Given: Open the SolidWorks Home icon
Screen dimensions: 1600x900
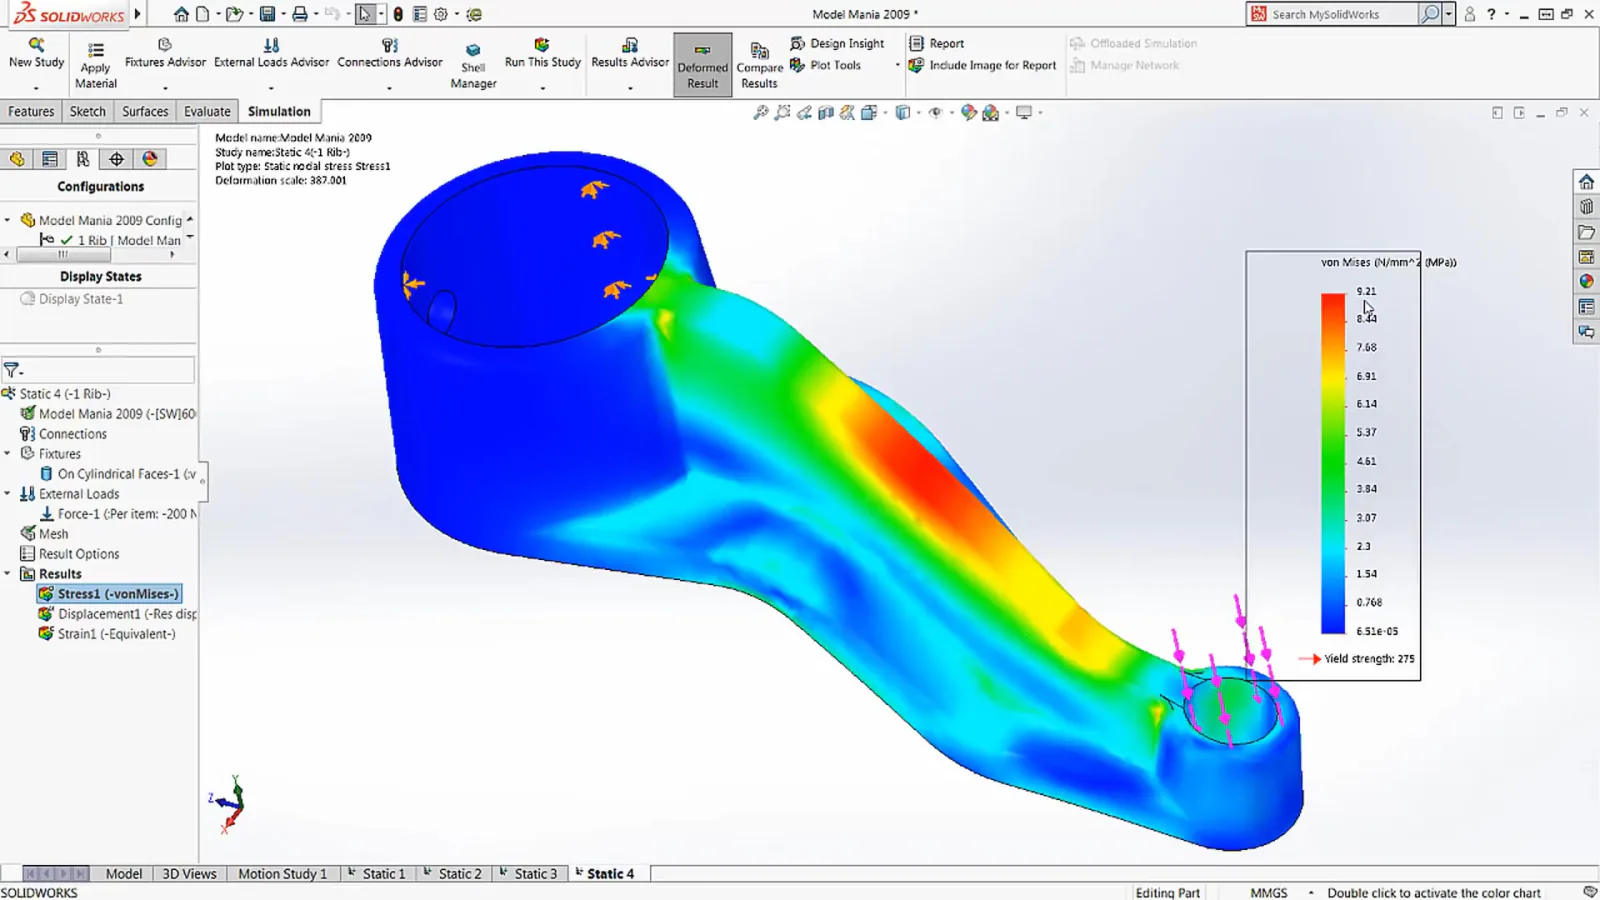Looking at the screenshot, I should [x=181, y=14].
